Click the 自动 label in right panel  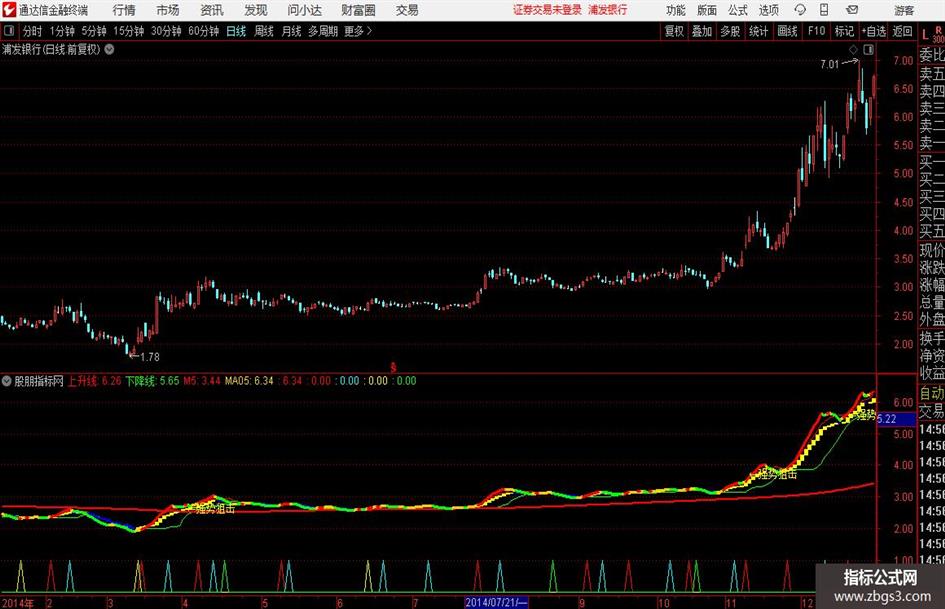tap(932, 393)
